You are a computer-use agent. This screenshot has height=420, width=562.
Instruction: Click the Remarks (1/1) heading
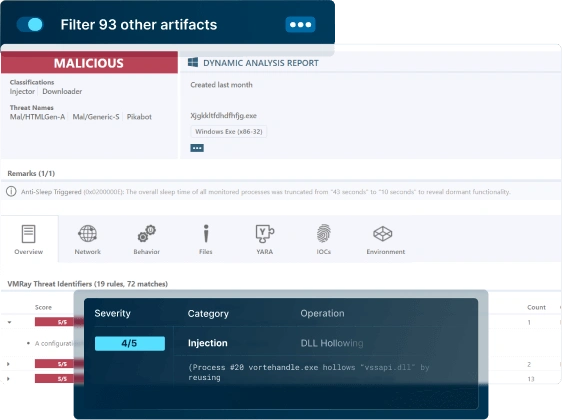point(31,173)
